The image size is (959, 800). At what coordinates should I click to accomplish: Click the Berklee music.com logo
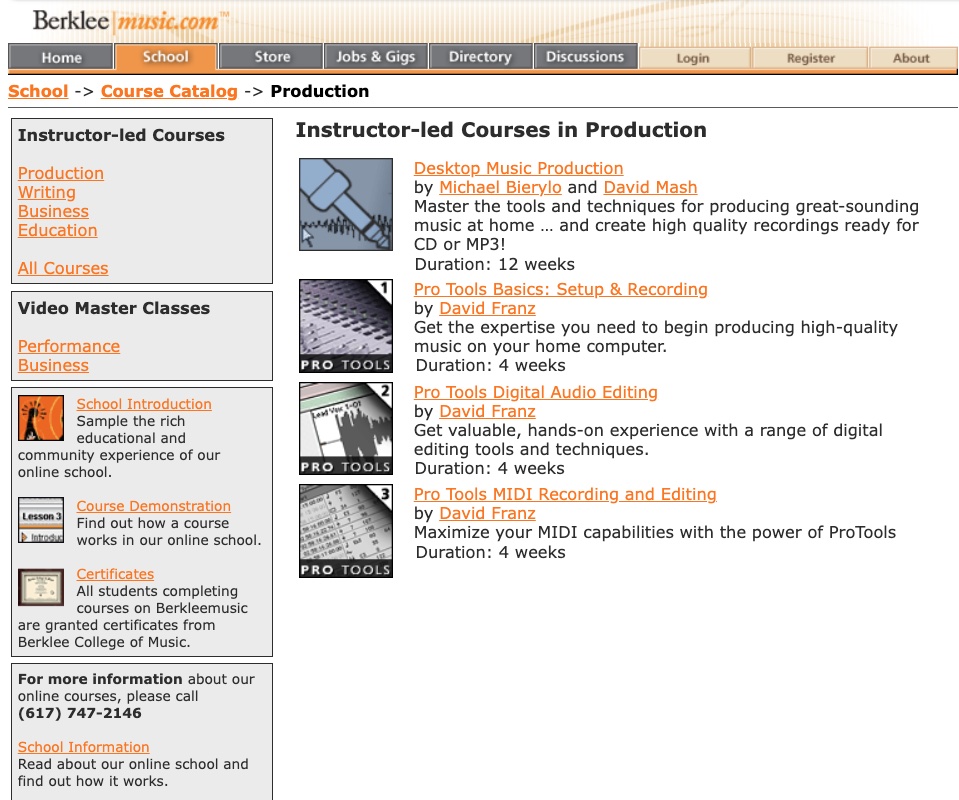coord(130,21)
